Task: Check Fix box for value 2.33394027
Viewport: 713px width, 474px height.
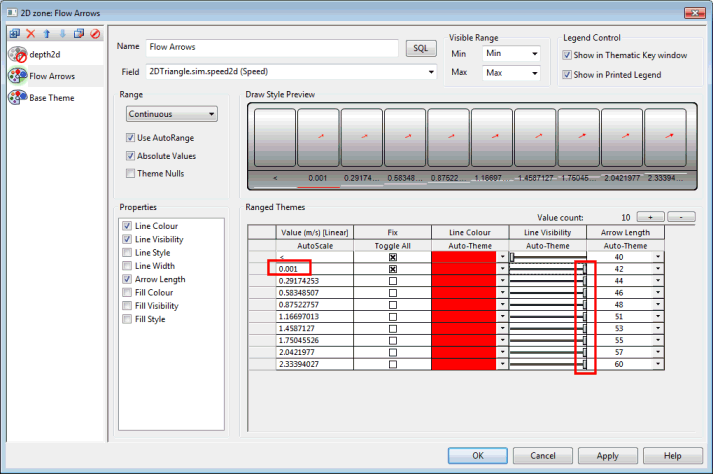Action: tap(393, 364)
